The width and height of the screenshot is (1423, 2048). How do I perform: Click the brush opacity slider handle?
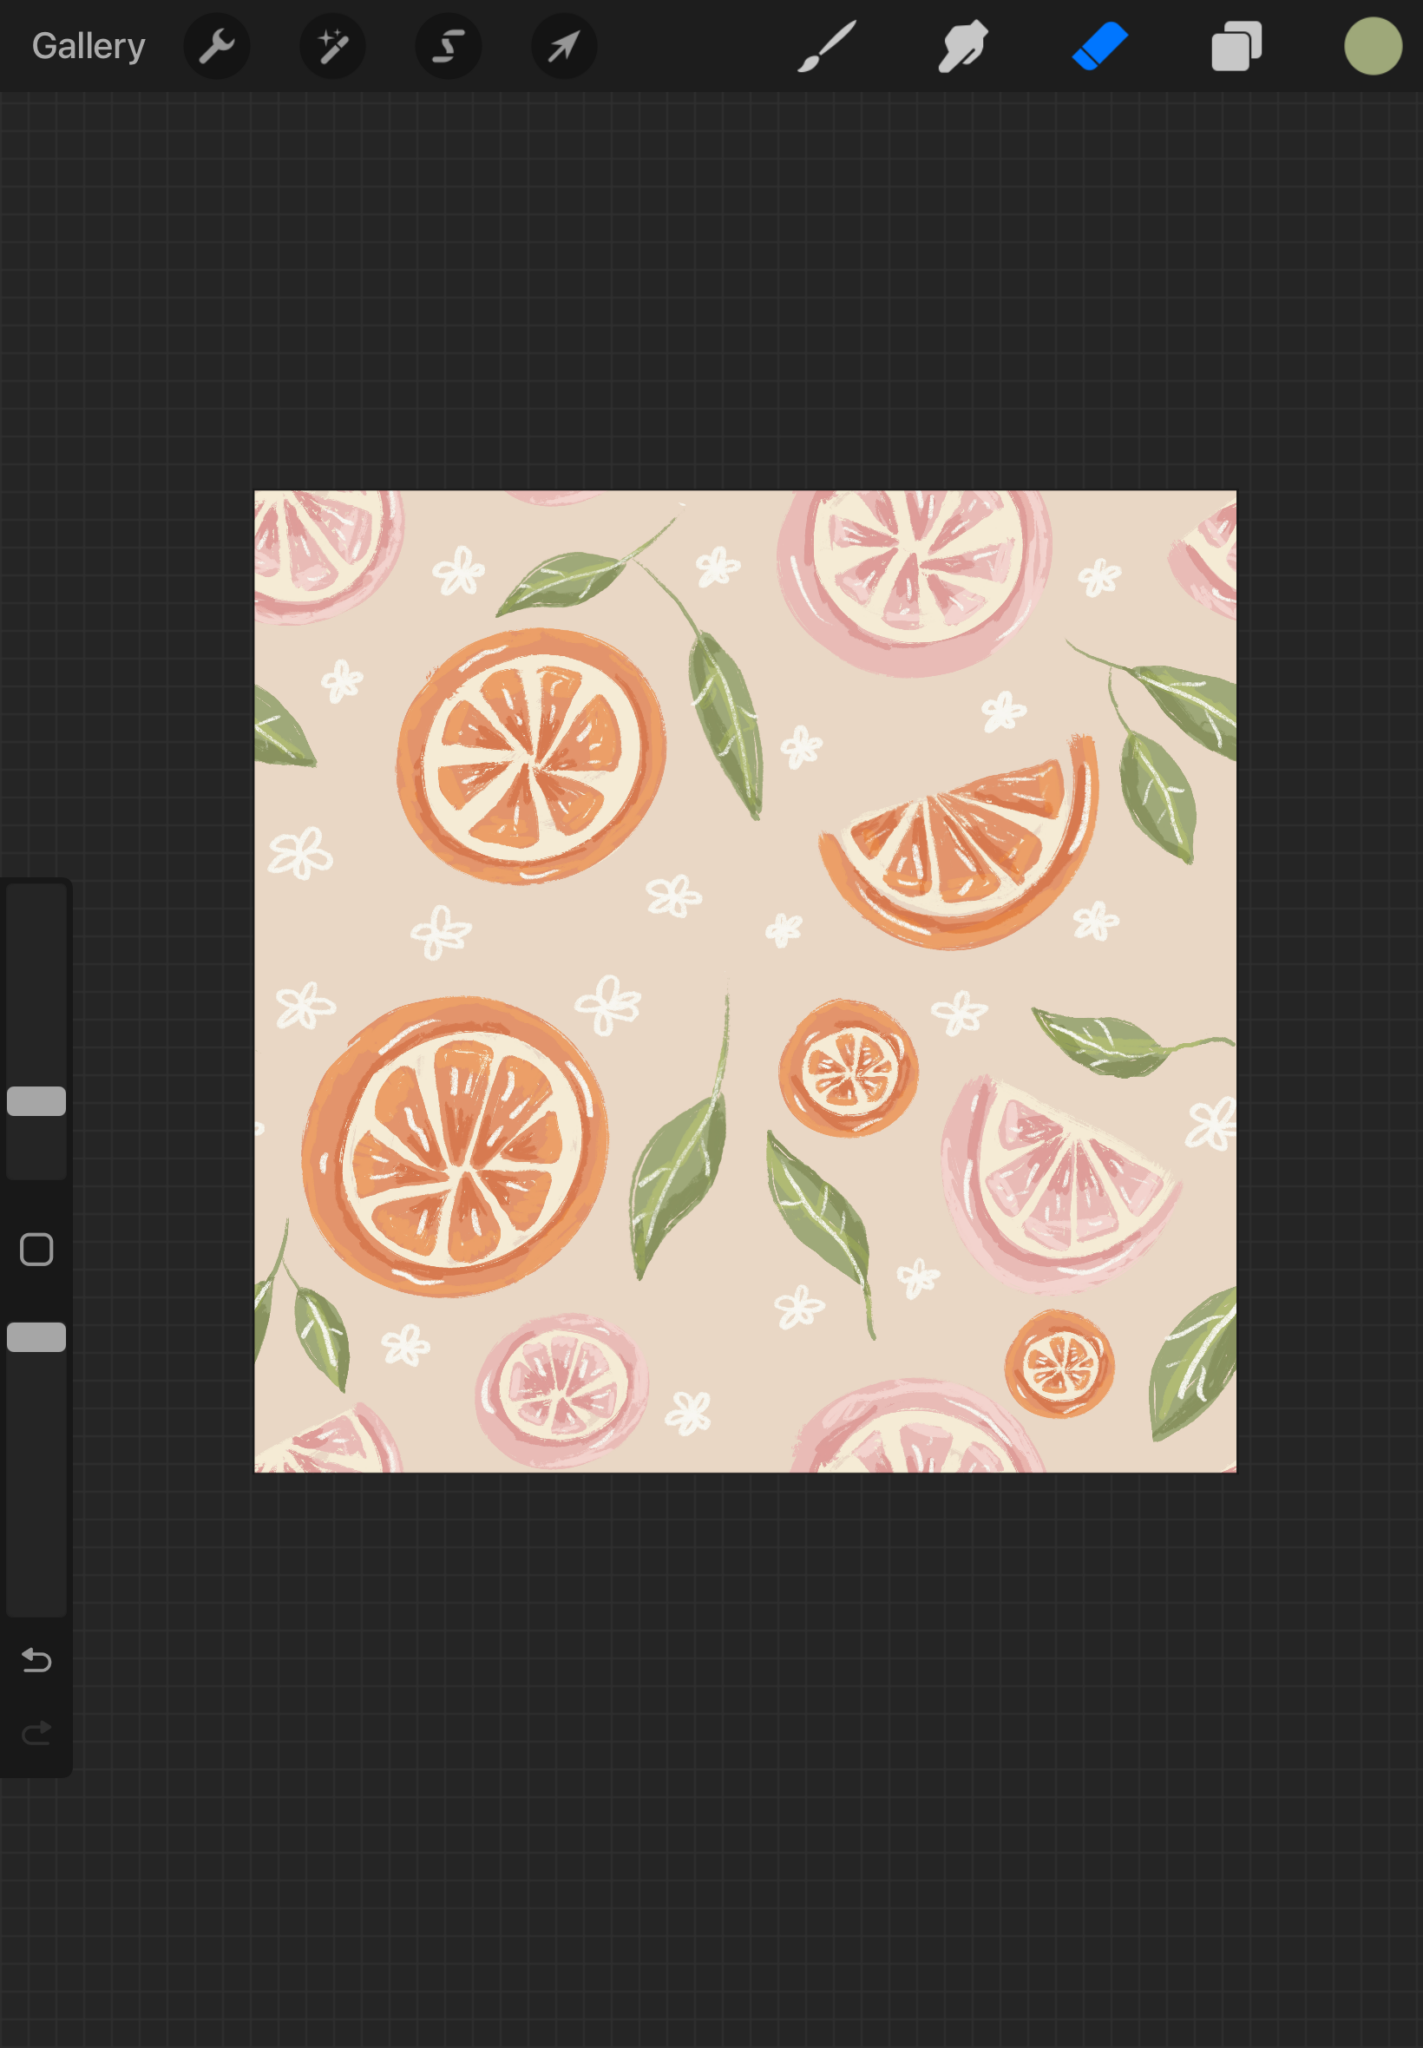[37, 1337]
